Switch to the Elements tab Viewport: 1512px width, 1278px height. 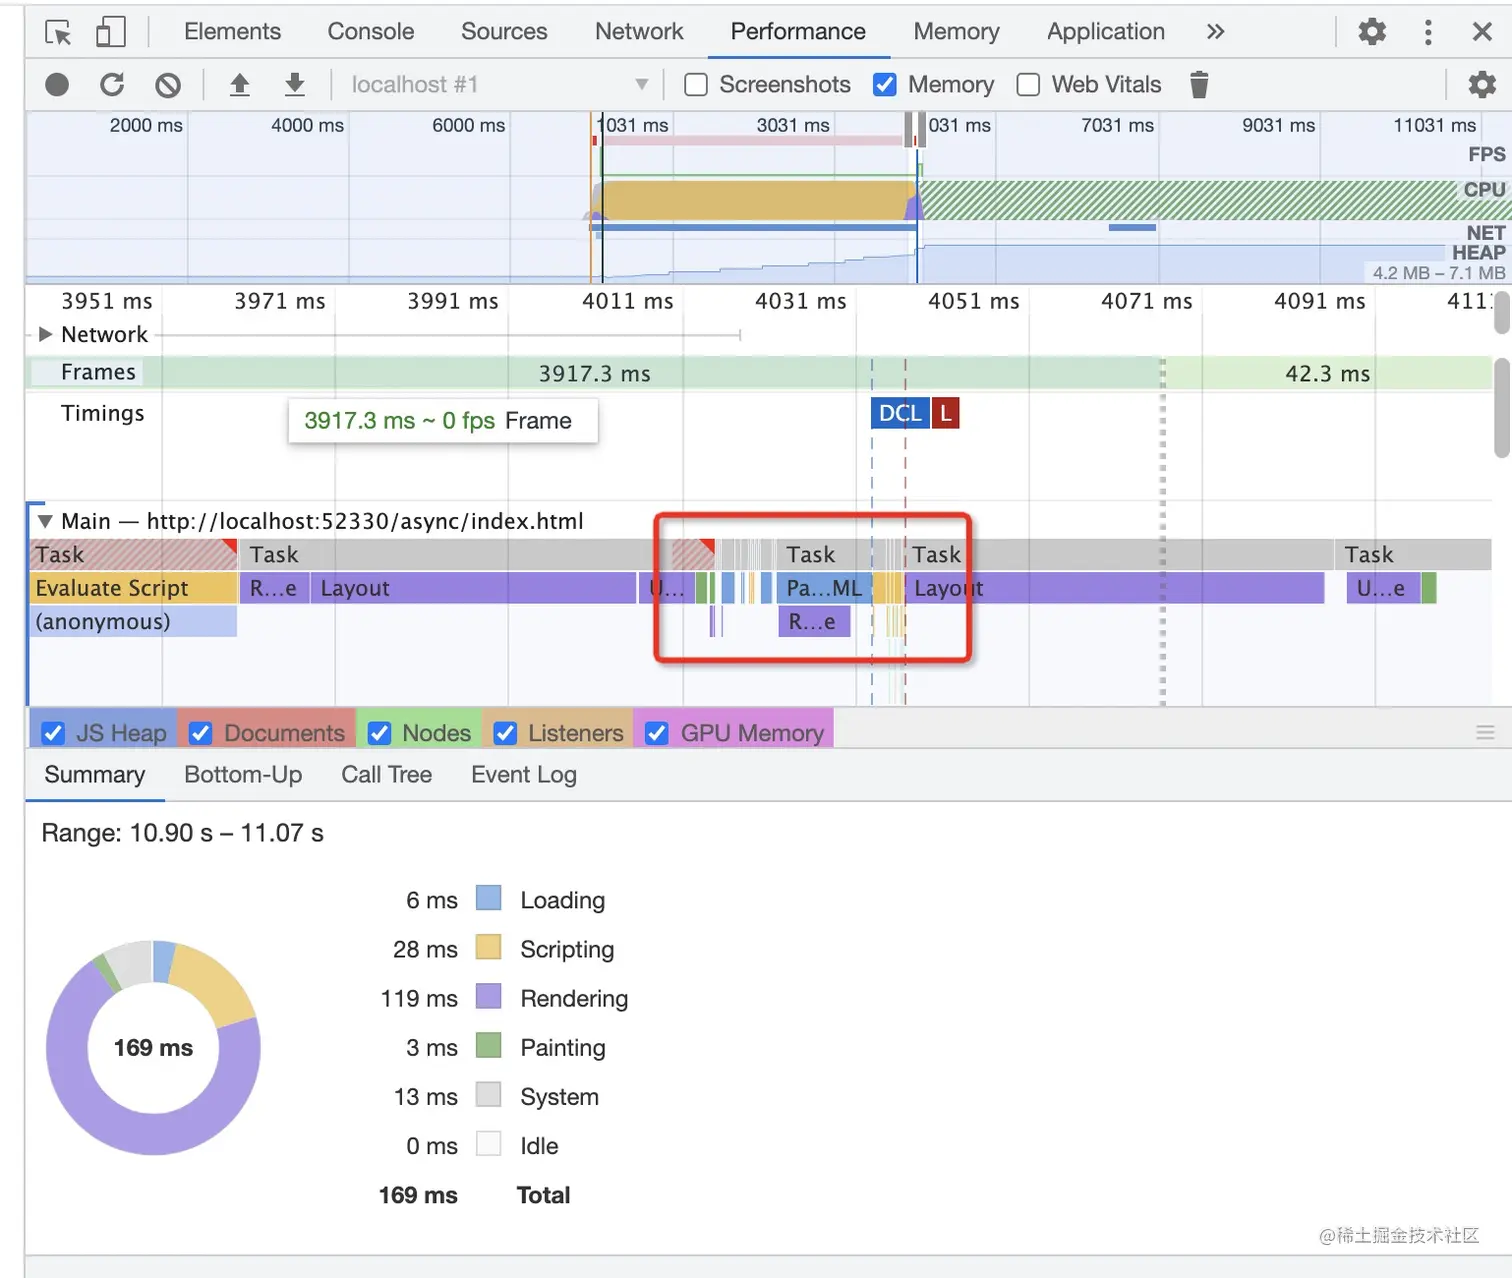click(x=232, y=32)
